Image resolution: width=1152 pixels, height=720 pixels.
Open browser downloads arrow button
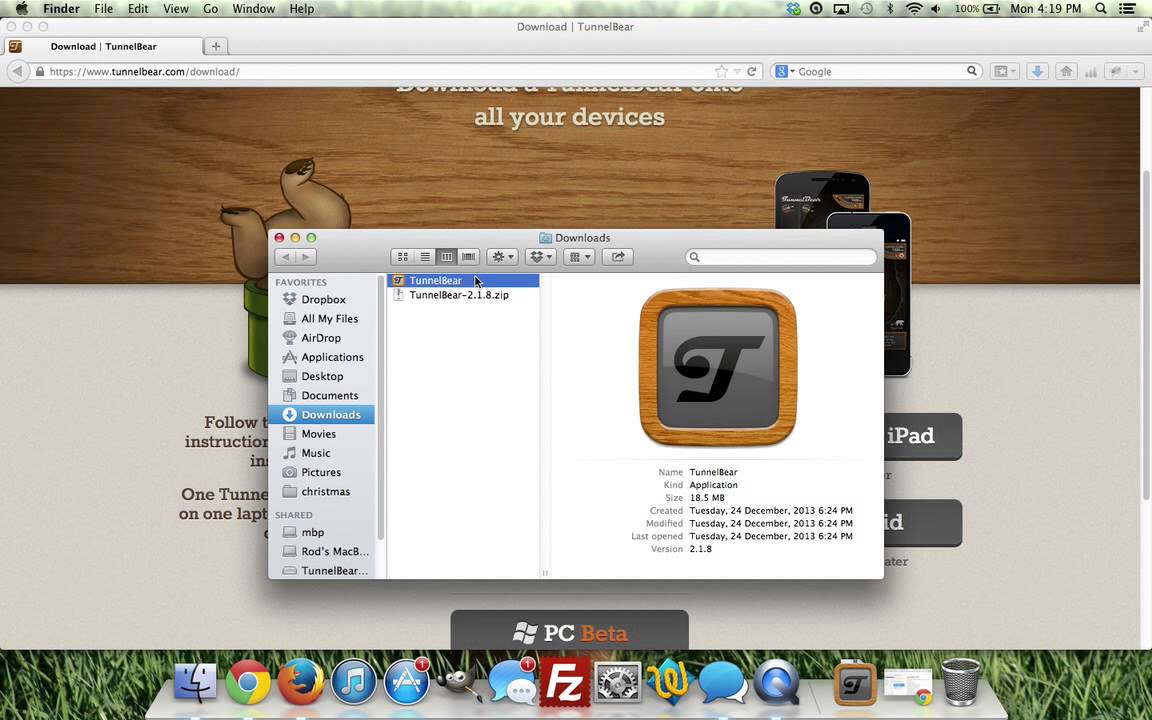[x=1037, y=71]
